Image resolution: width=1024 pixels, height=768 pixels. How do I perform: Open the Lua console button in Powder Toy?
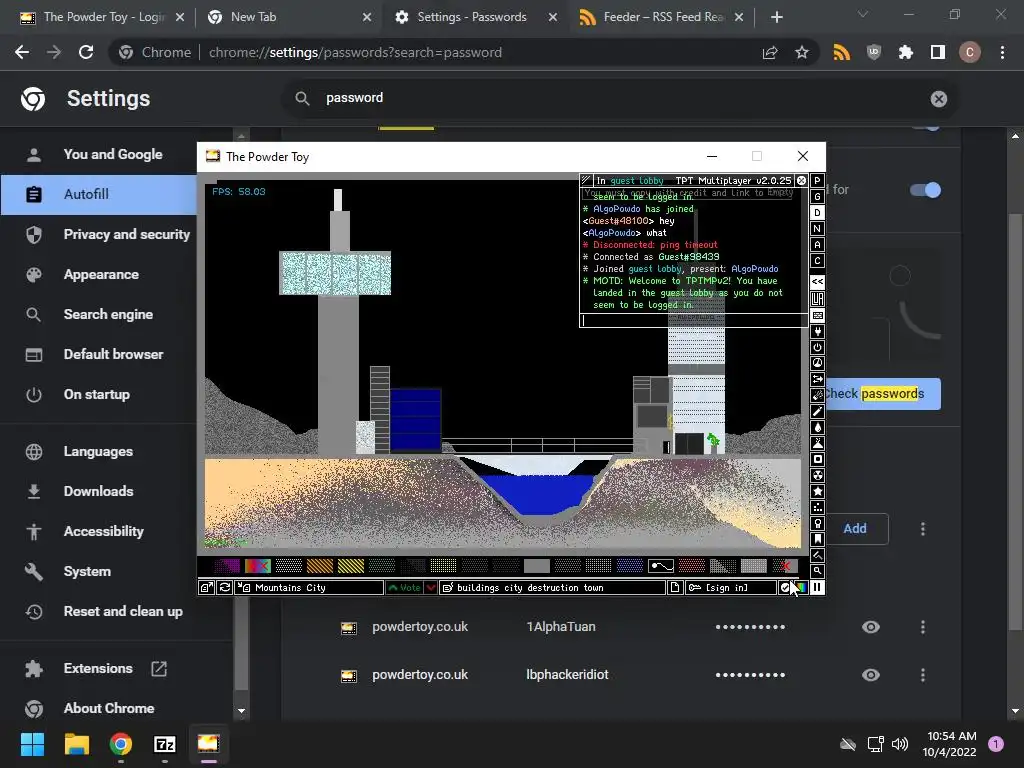click(817, 299)
